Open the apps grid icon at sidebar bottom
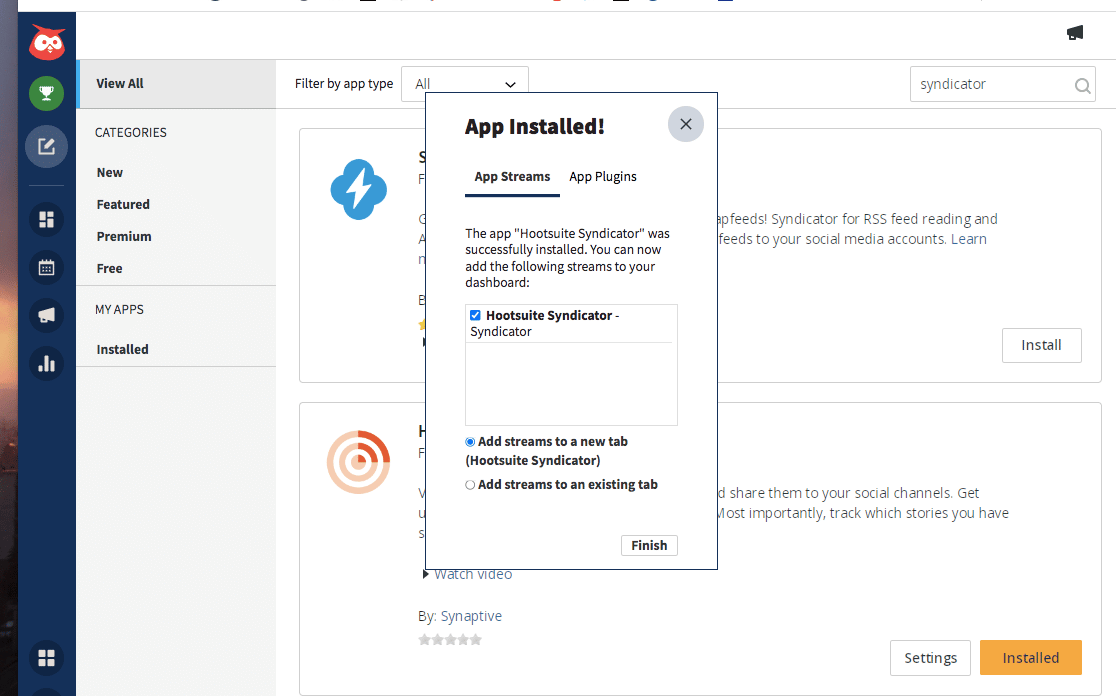This screenshot has height=696, width=1116. 46,658
